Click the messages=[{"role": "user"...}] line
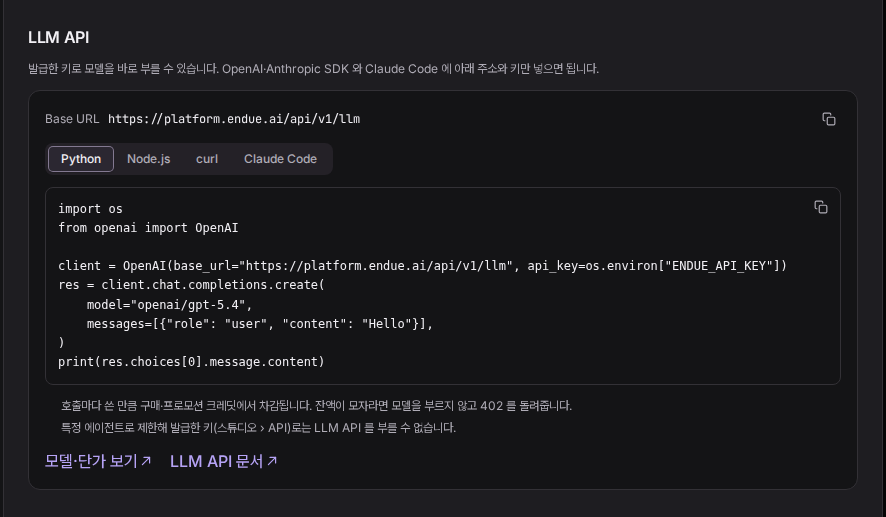Screen dimensions: 886x517 (260, 324)
